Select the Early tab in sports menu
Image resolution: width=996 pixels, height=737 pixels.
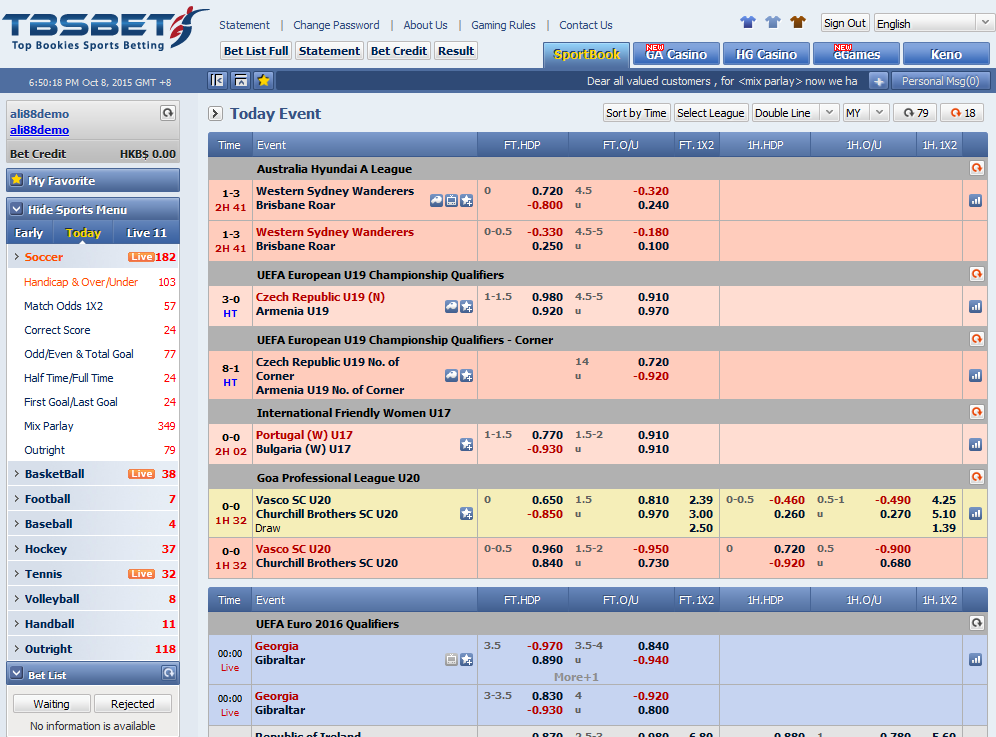[x=29, y=233]
